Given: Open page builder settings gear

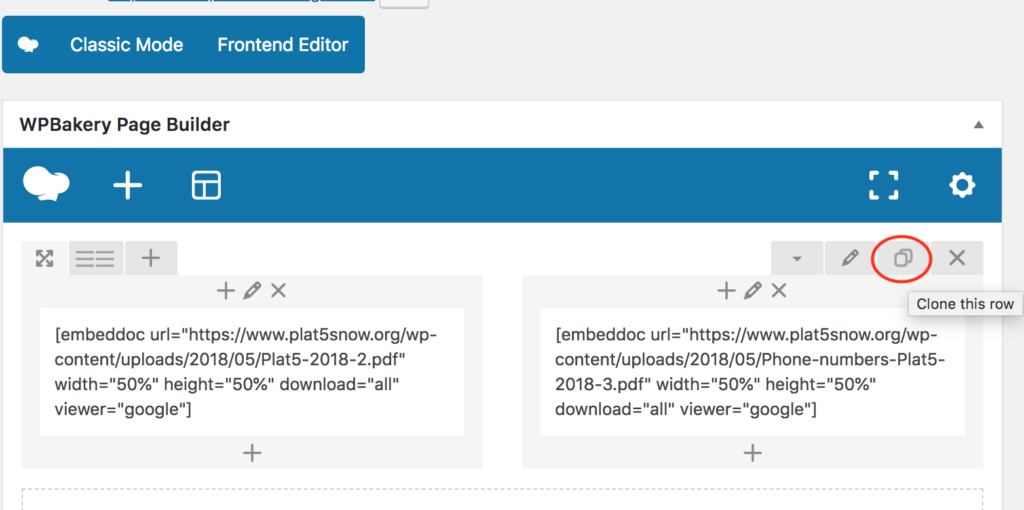Looking at the screenshot, I should [x=962, y=185].
